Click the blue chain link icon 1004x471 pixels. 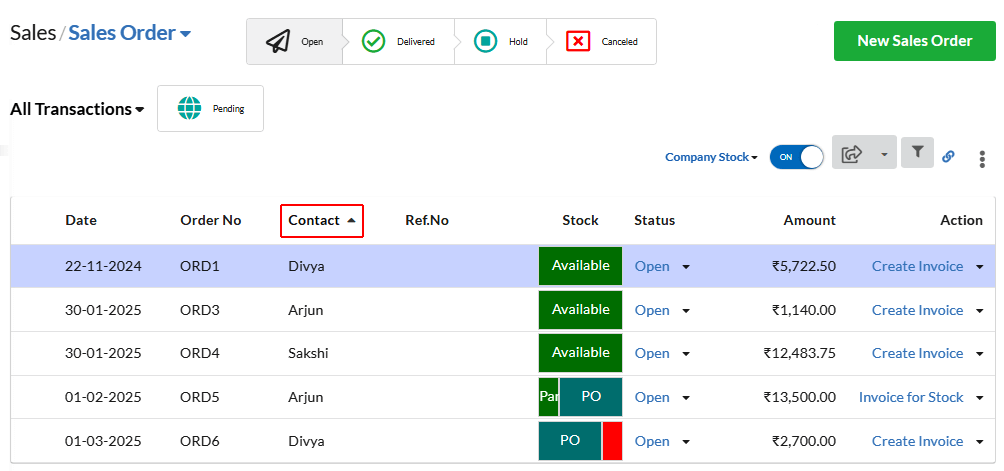[949, 156]
